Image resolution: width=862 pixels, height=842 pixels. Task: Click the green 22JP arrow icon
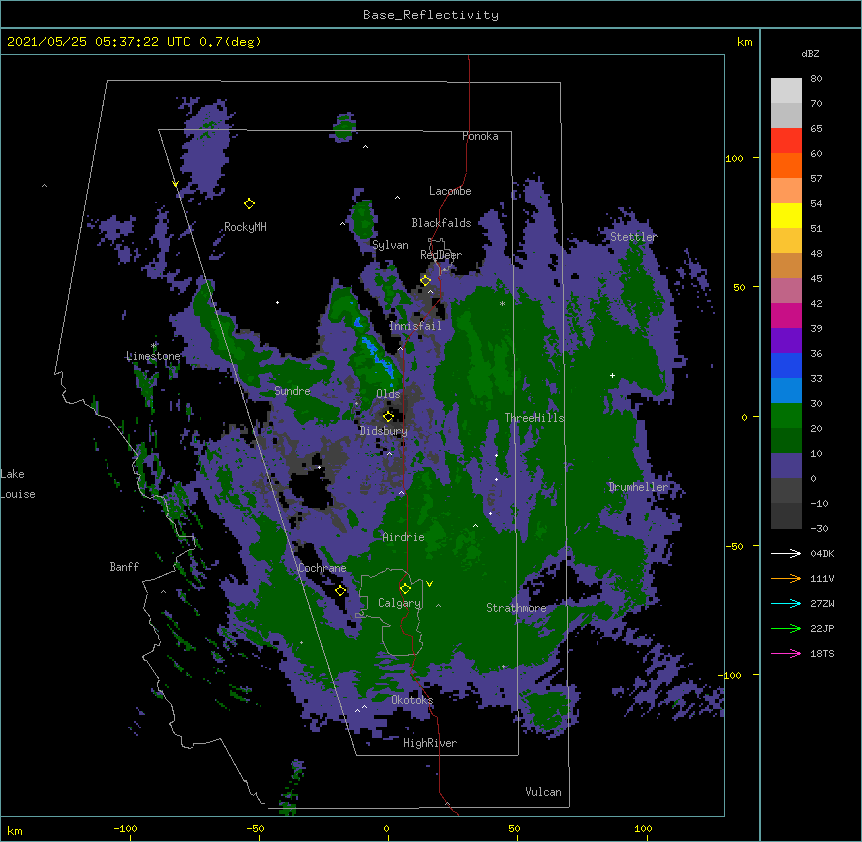[786, 628]
